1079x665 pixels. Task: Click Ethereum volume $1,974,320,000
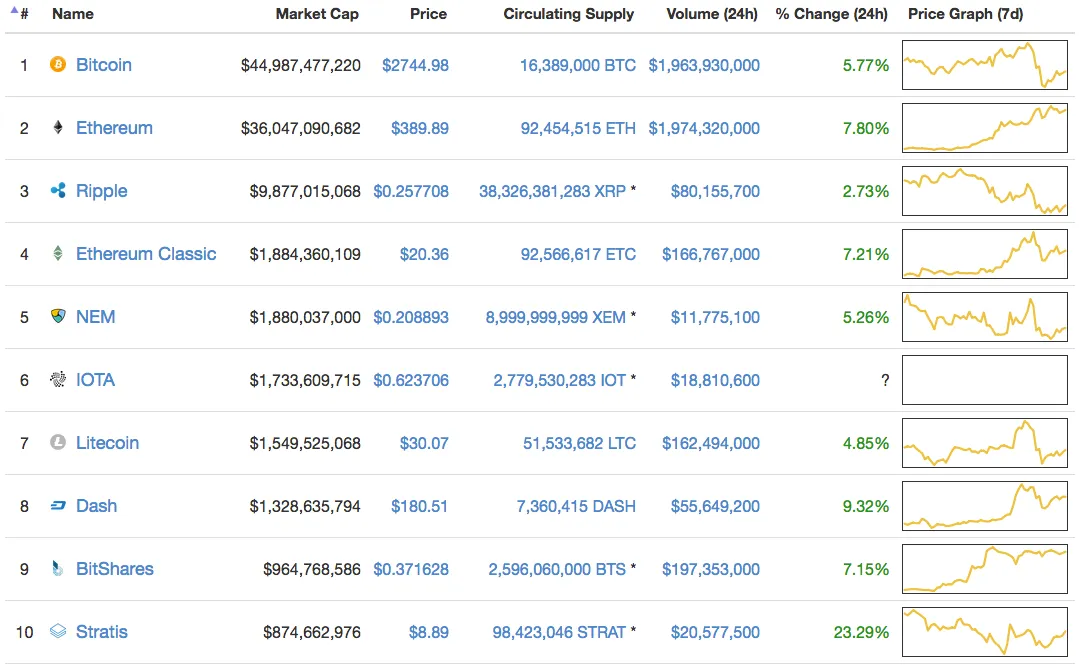(704, 128)
